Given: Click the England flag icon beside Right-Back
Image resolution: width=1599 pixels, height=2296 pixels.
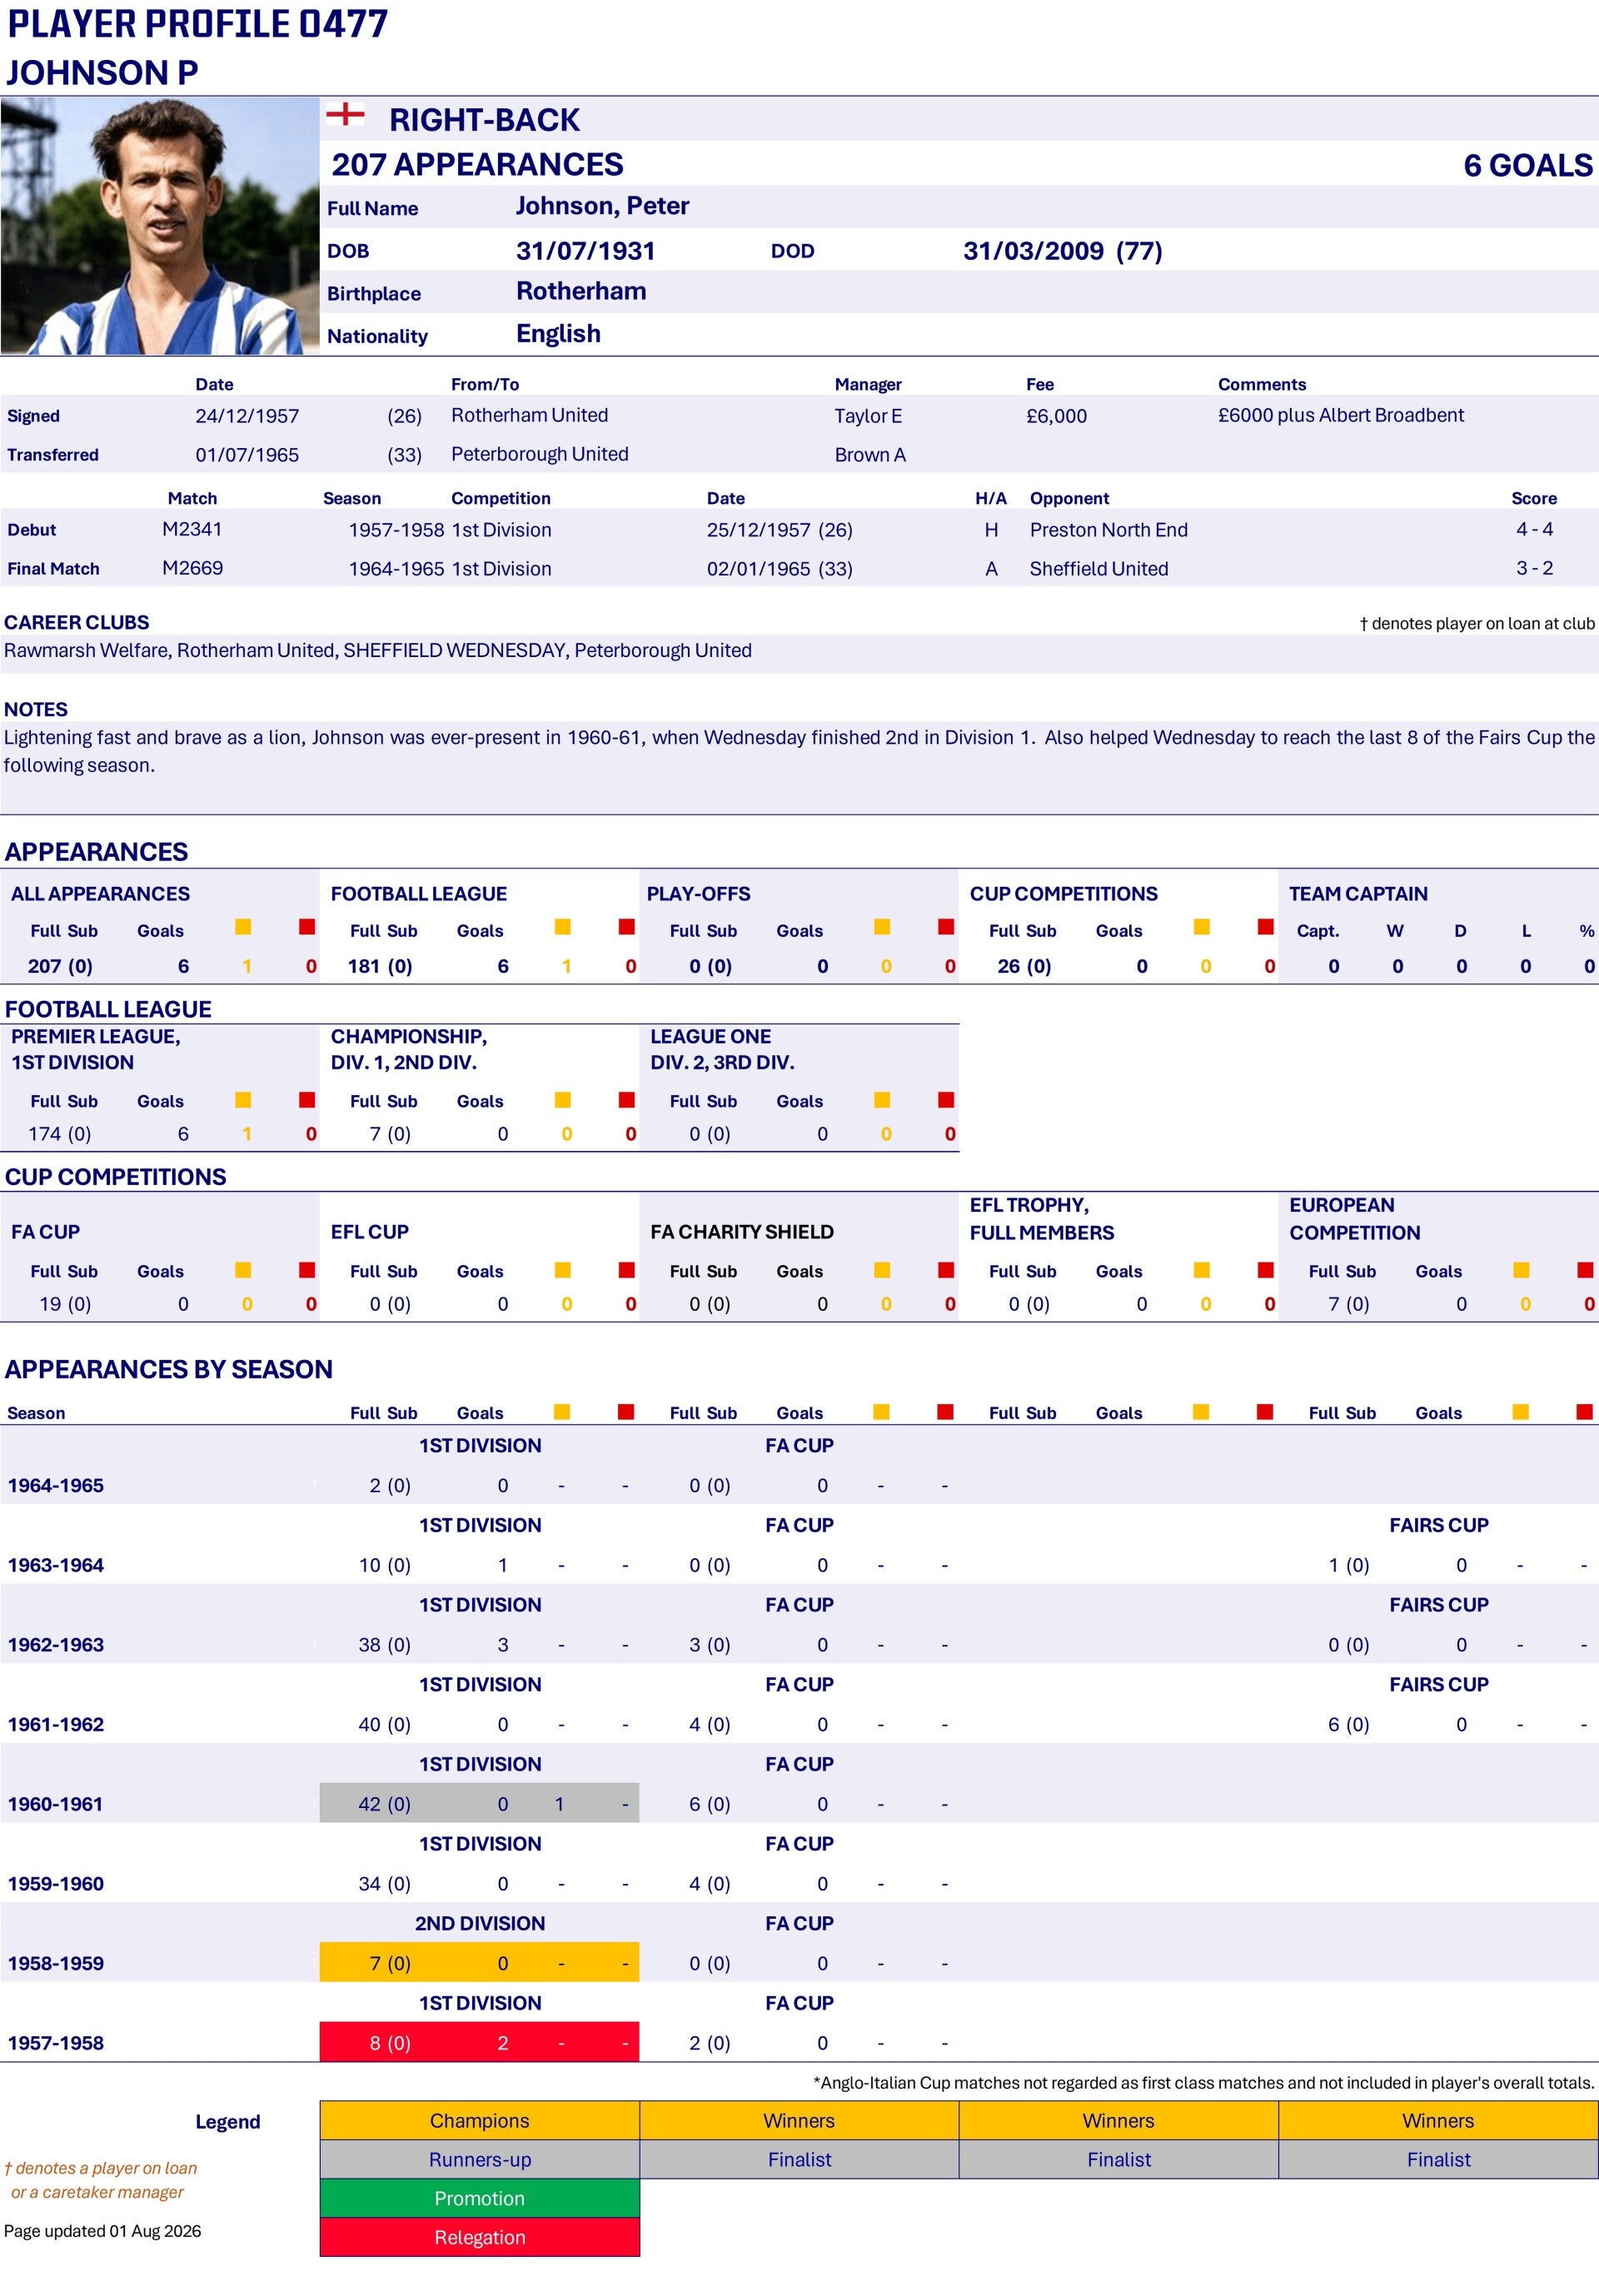Looking at the screenshot, I should tap(345, 114).
